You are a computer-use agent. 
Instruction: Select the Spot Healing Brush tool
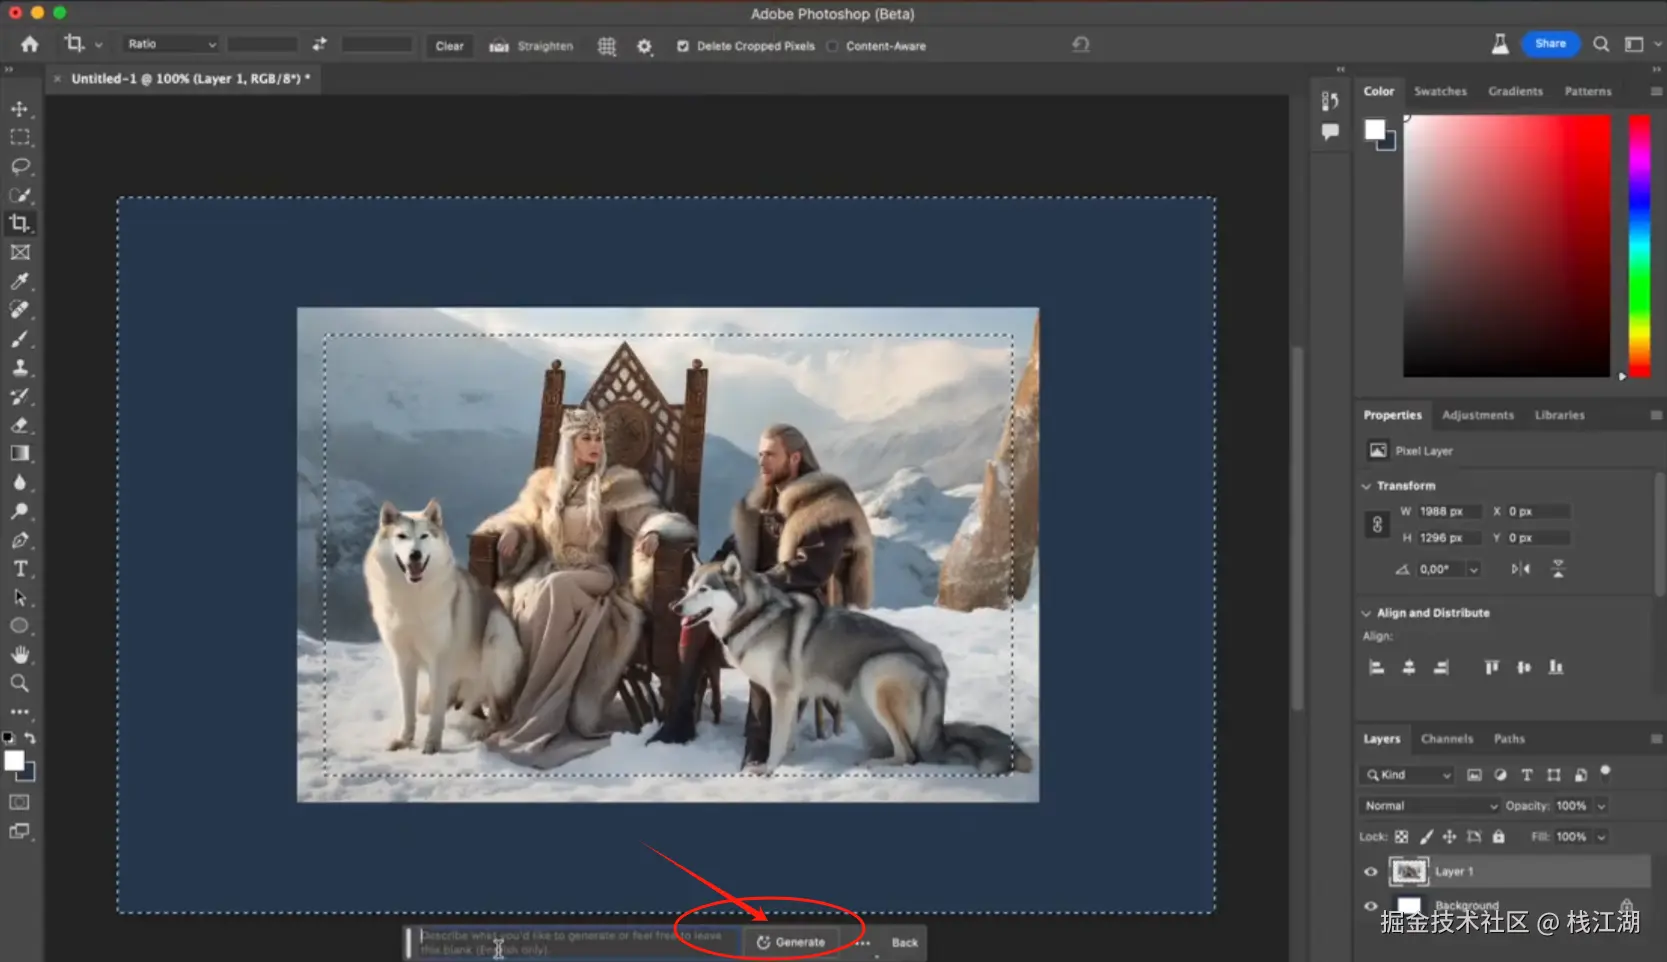click(19, 310)
